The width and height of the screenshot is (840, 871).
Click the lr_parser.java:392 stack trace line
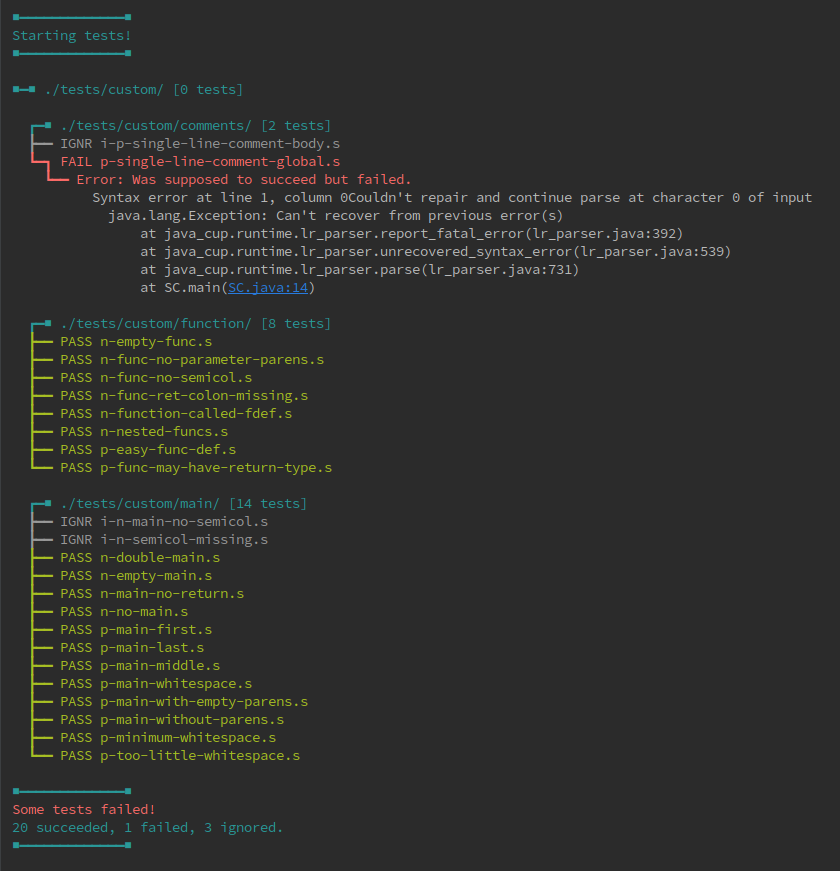[x=412, y=234]
